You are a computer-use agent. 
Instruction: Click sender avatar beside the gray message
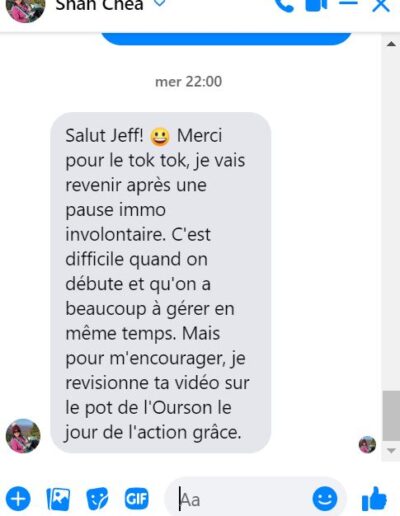click(x=23, y=436)
